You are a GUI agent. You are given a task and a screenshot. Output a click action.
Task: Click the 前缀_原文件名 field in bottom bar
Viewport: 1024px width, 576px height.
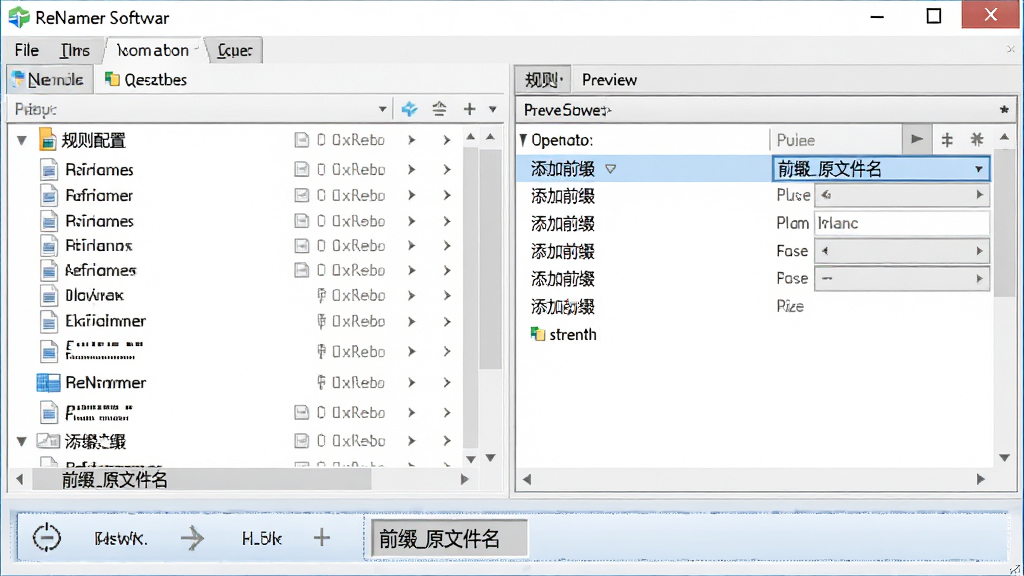pos(449,539)
